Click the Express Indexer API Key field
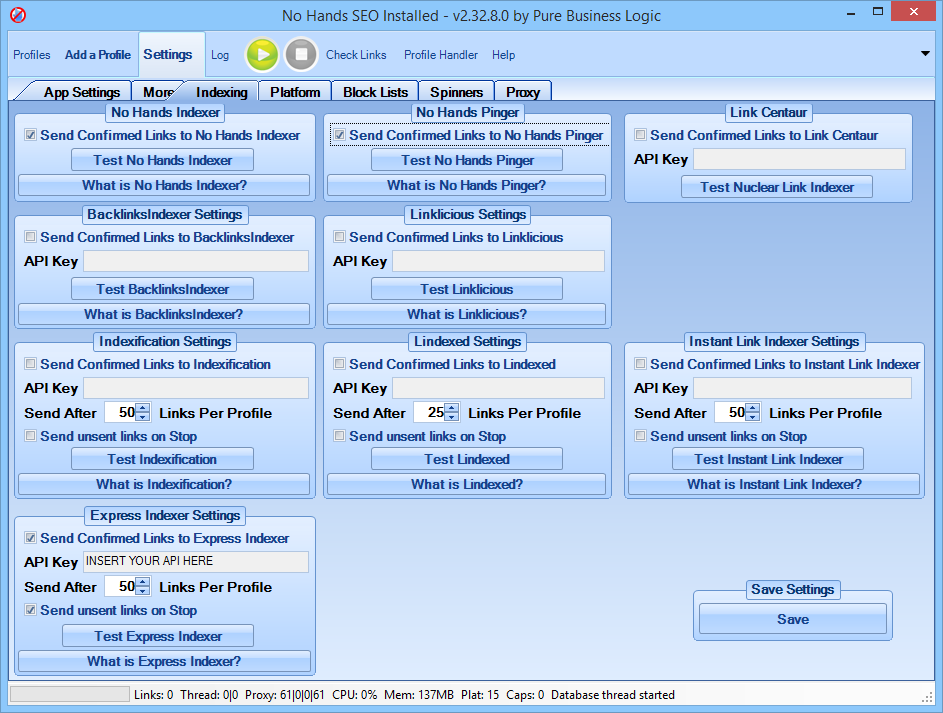The width and height of the screenshot is (943, 713). click(x=195, y=562)
